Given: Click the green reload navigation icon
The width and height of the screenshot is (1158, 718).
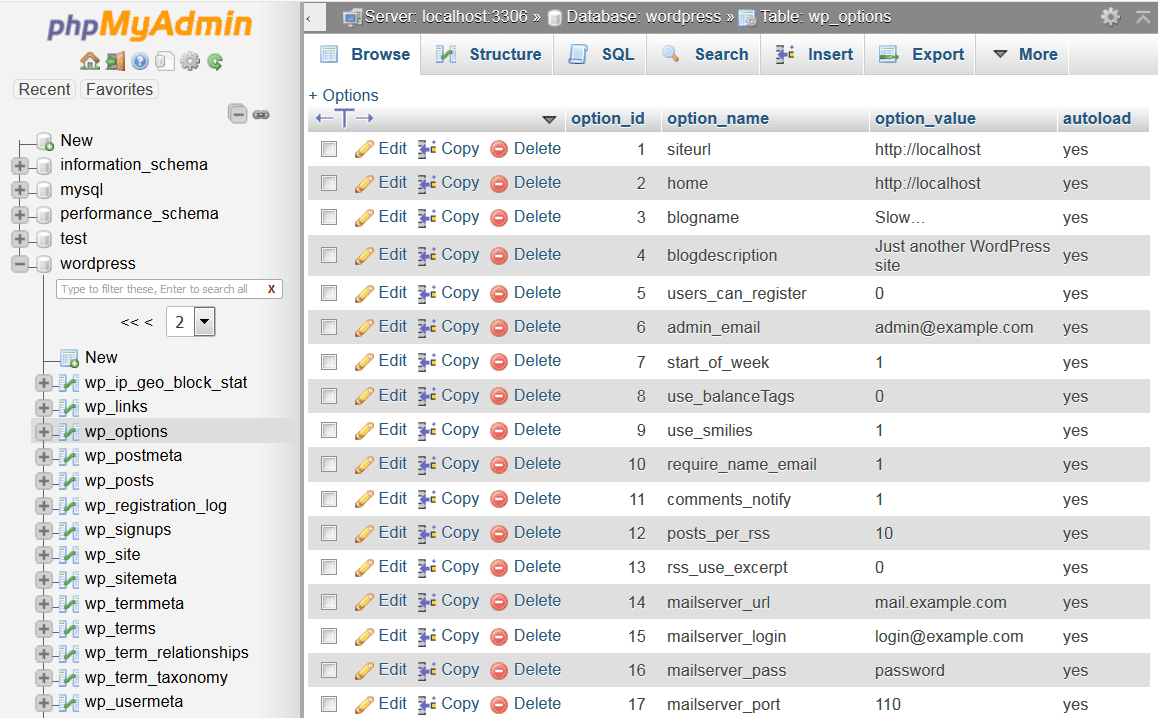Looking at the screenshot, I should 215,61.
